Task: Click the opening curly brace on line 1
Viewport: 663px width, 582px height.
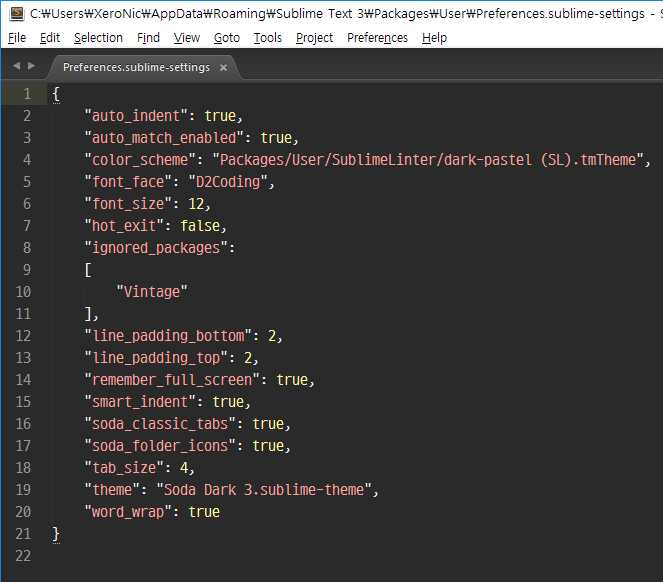Action: pos(55,94)
